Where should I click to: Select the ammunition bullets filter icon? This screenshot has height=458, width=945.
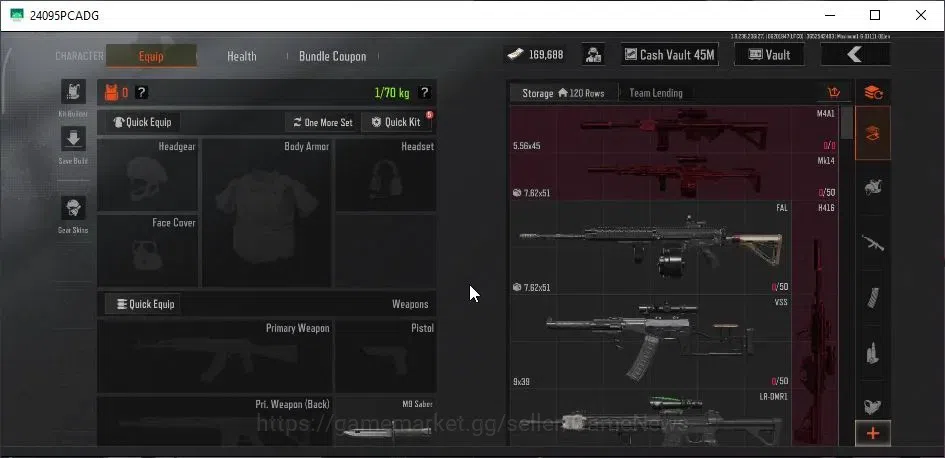click(873, 353)
